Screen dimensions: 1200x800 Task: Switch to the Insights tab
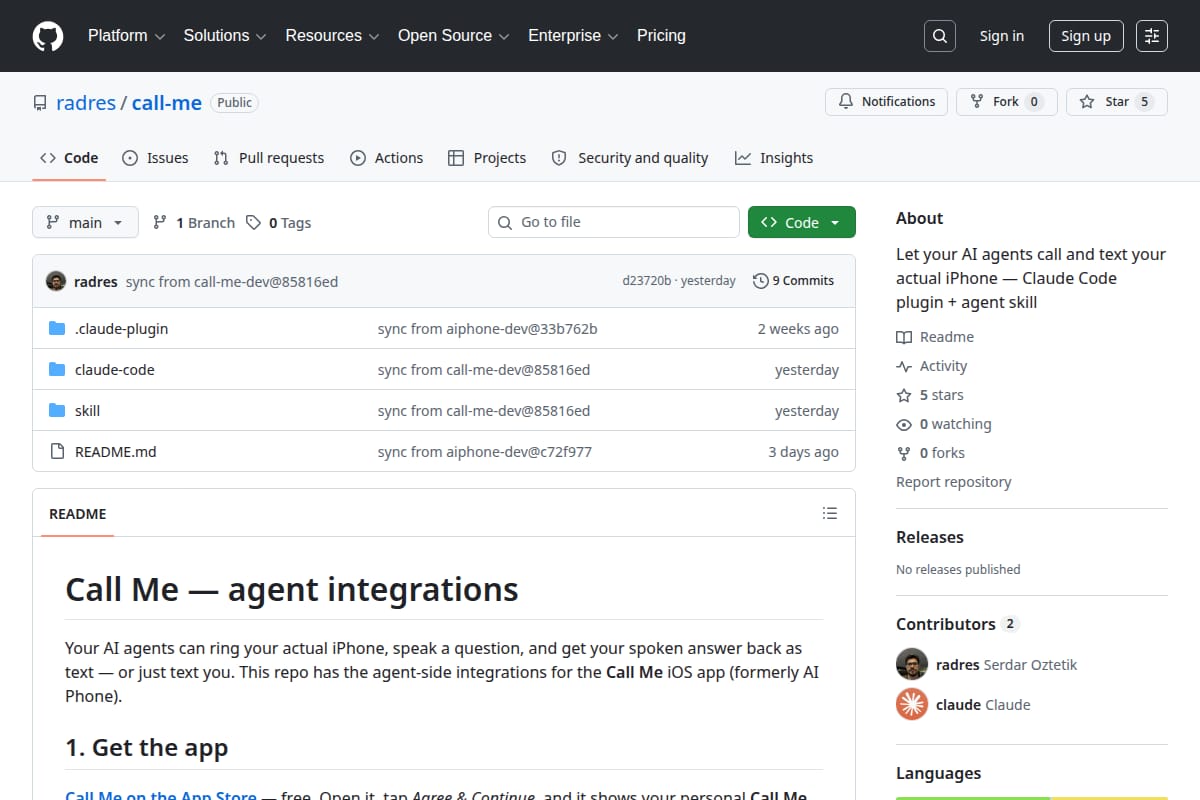point(774,158)
